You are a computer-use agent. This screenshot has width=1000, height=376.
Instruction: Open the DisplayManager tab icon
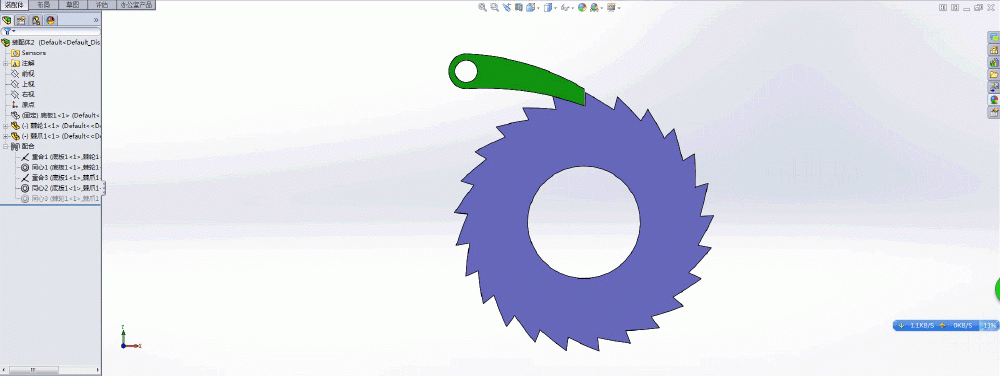[x=50, y=20]
